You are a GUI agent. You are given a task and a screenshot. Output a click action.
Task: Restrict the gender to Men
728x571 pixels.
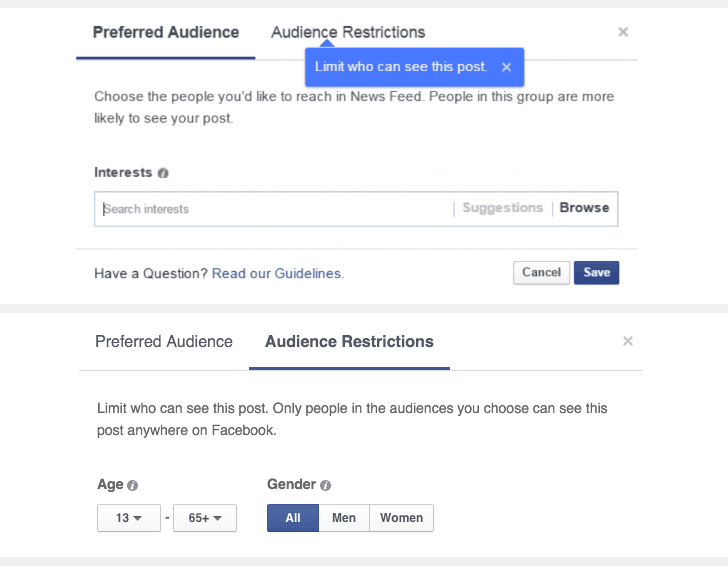pyautogui.click(x=344, y=518)
